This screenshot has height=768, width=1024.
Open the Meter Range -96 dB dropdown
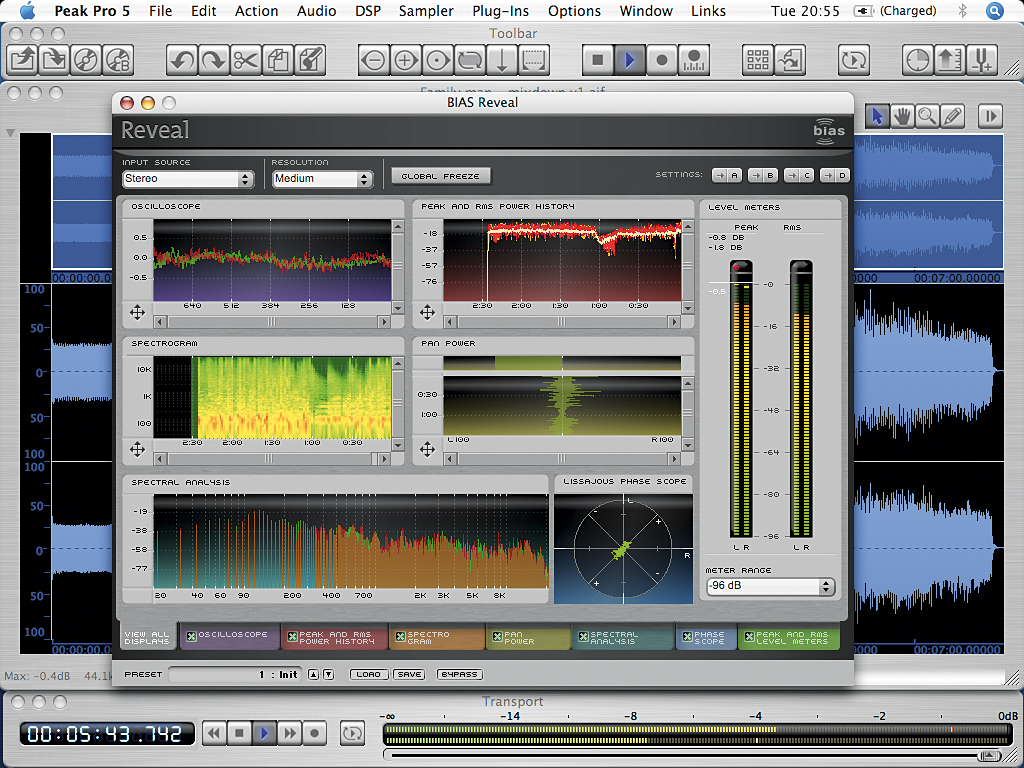(x=771, y=586)
